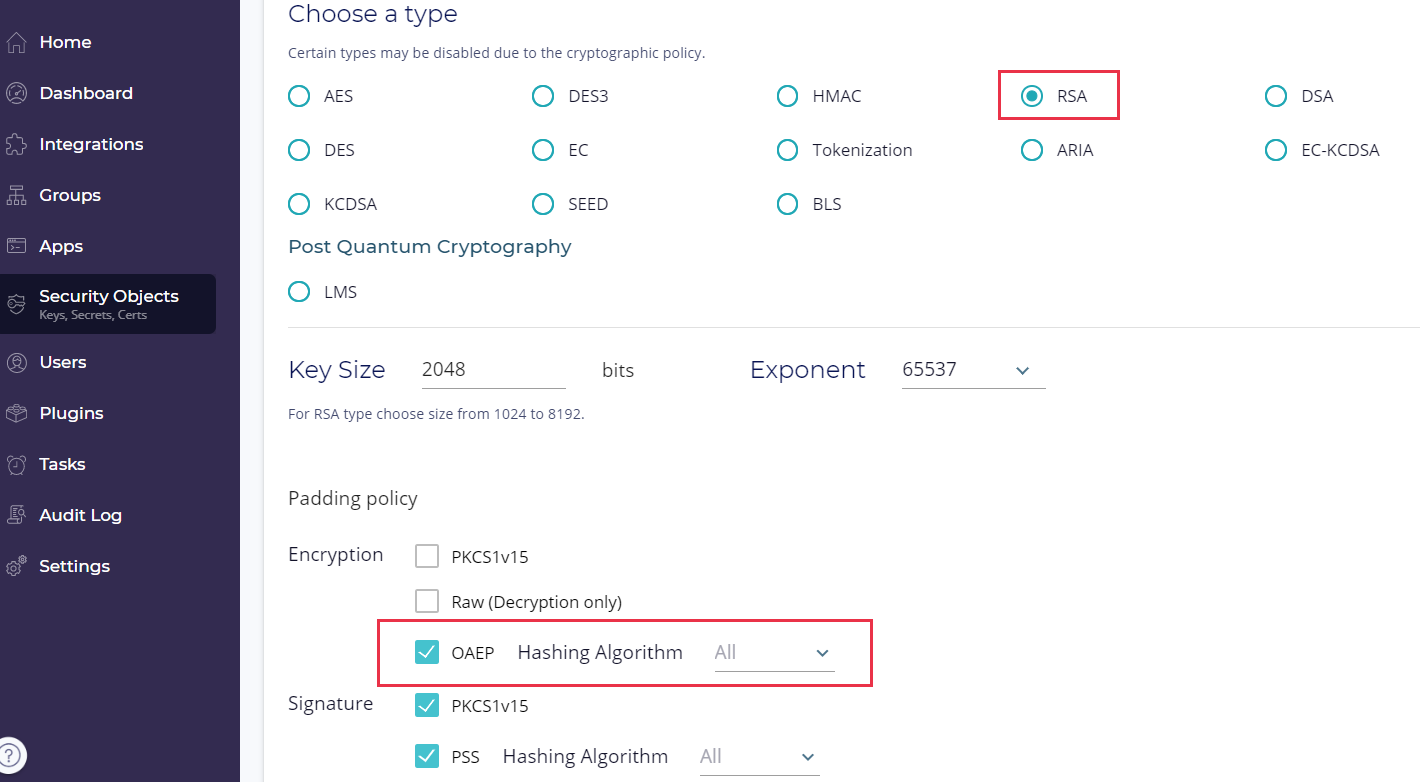Click the Key Size input field
Screen dimensions: 1420x782
493,370
